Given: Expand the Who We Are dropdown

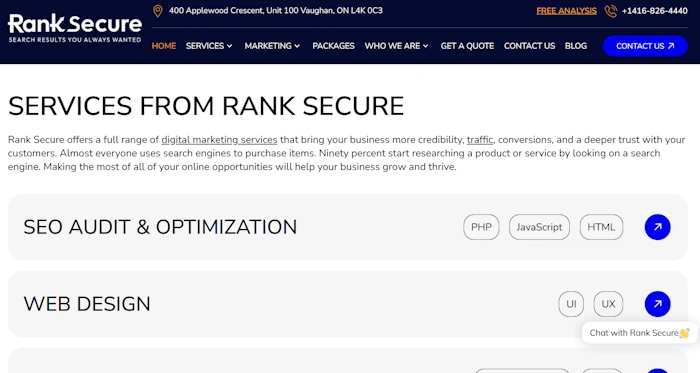Looking at the screenshot, I should [396, 46].
